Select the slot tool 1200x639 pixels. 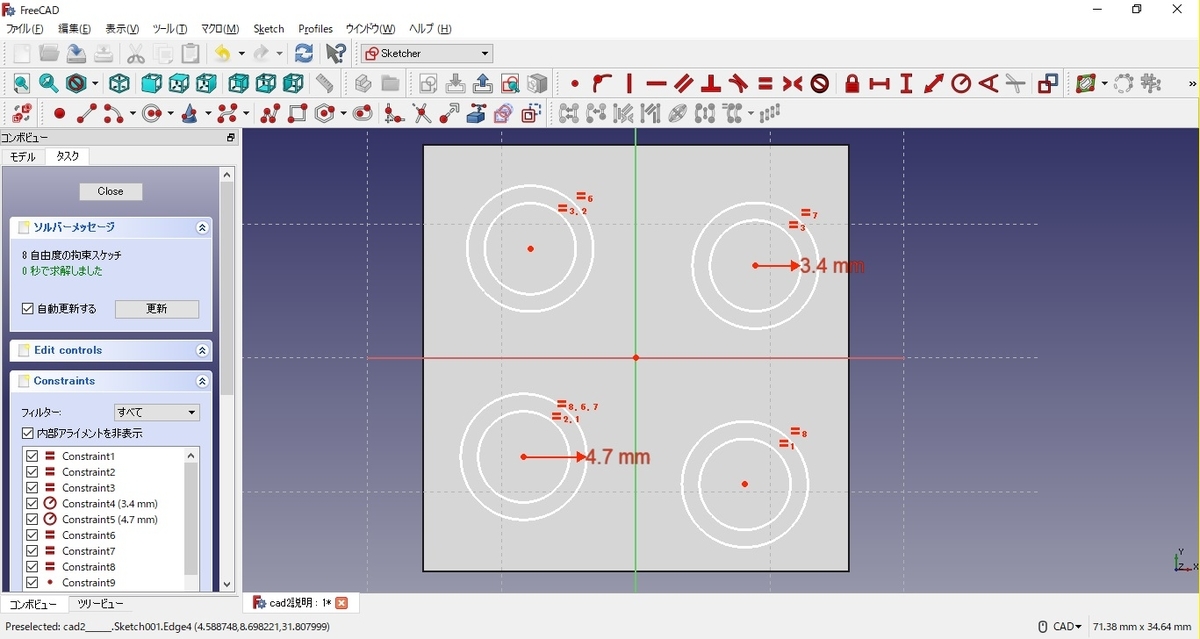[363, 114]
